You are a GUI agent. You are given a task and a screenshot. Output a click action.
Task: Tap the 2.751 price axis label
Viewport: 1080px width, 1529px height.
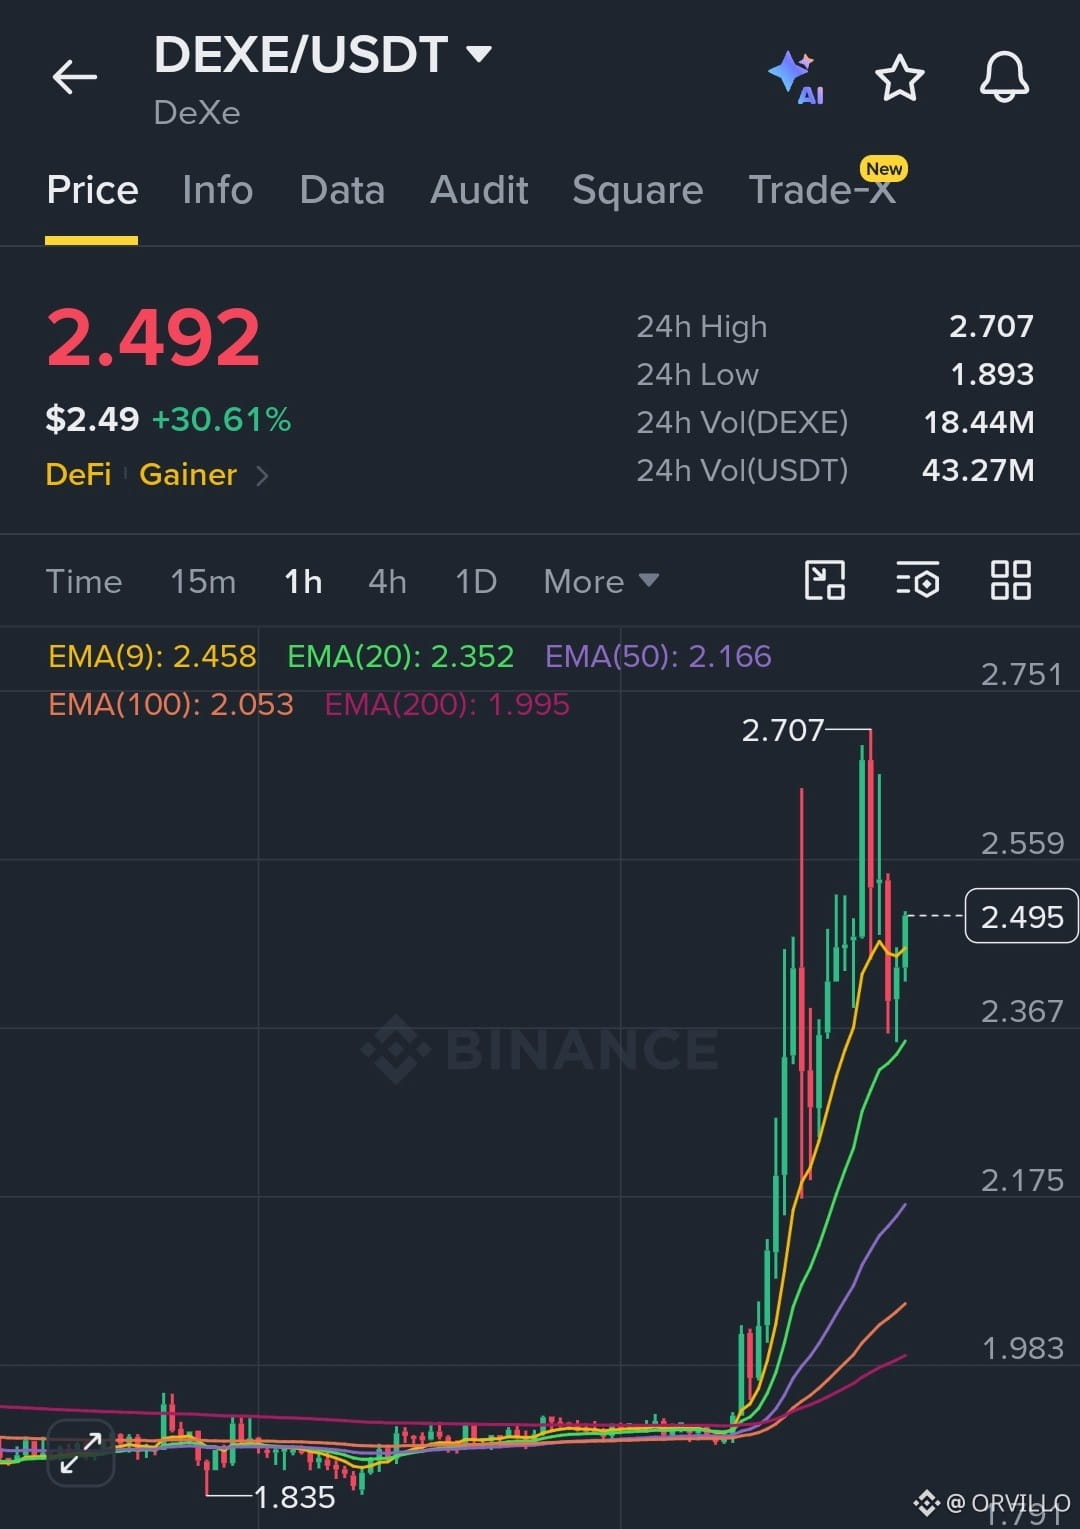click(x=1021, y=674)
